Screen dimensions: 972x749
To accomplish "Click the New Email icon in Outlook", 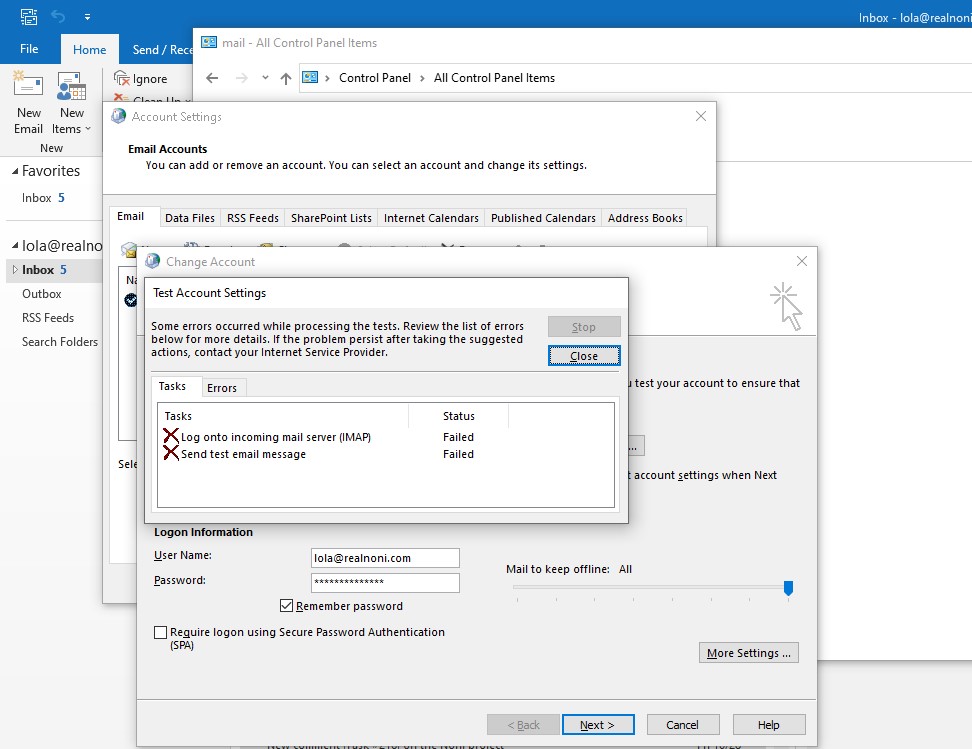I will pos(28,86).
